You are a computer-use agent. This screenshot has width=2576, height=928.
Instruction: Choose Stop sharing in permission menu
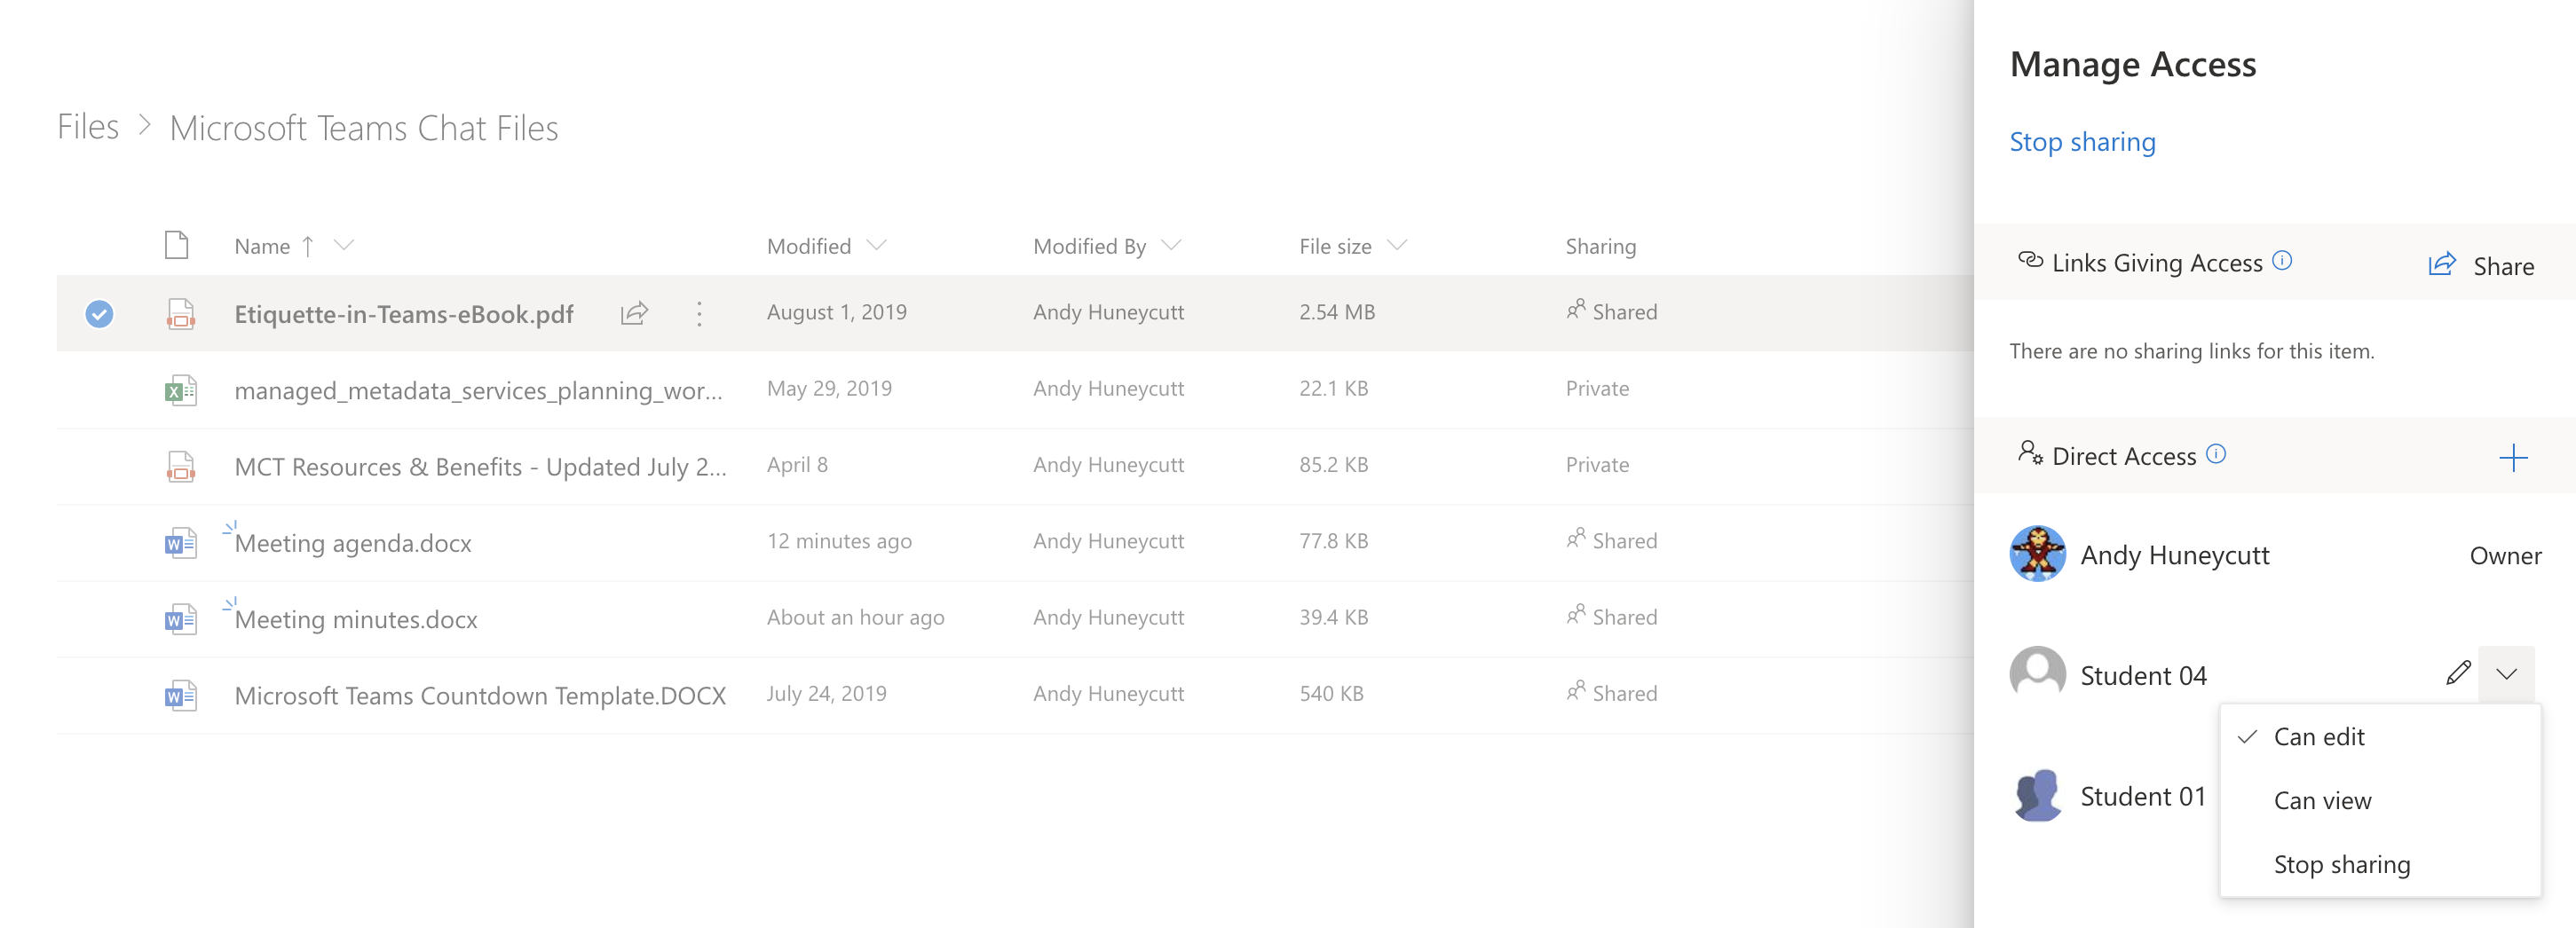coord(2341,864)
